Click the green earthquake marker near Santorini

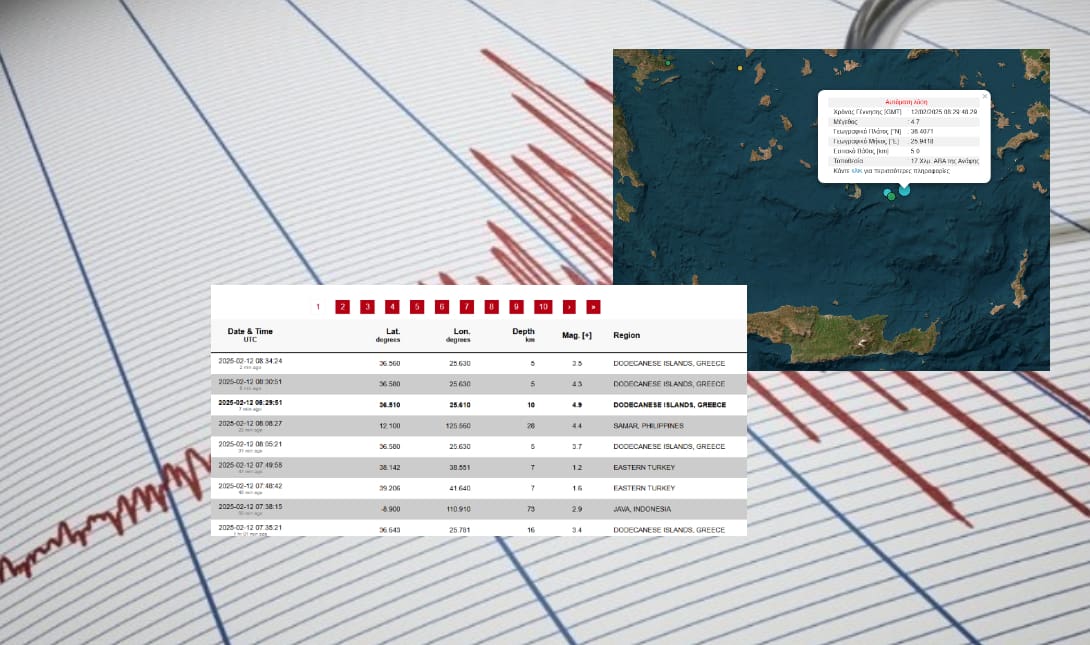click(x=892, y=197)
